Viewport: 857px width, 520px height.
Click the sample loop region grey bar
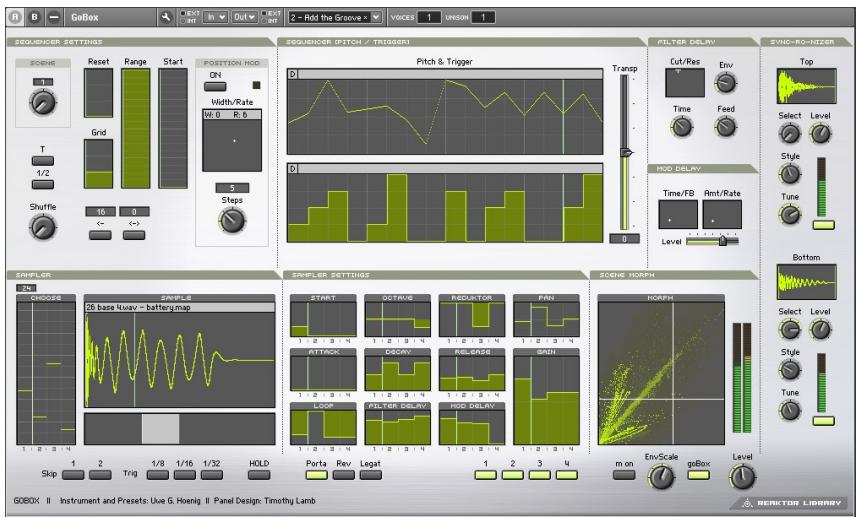pos(160,429)
